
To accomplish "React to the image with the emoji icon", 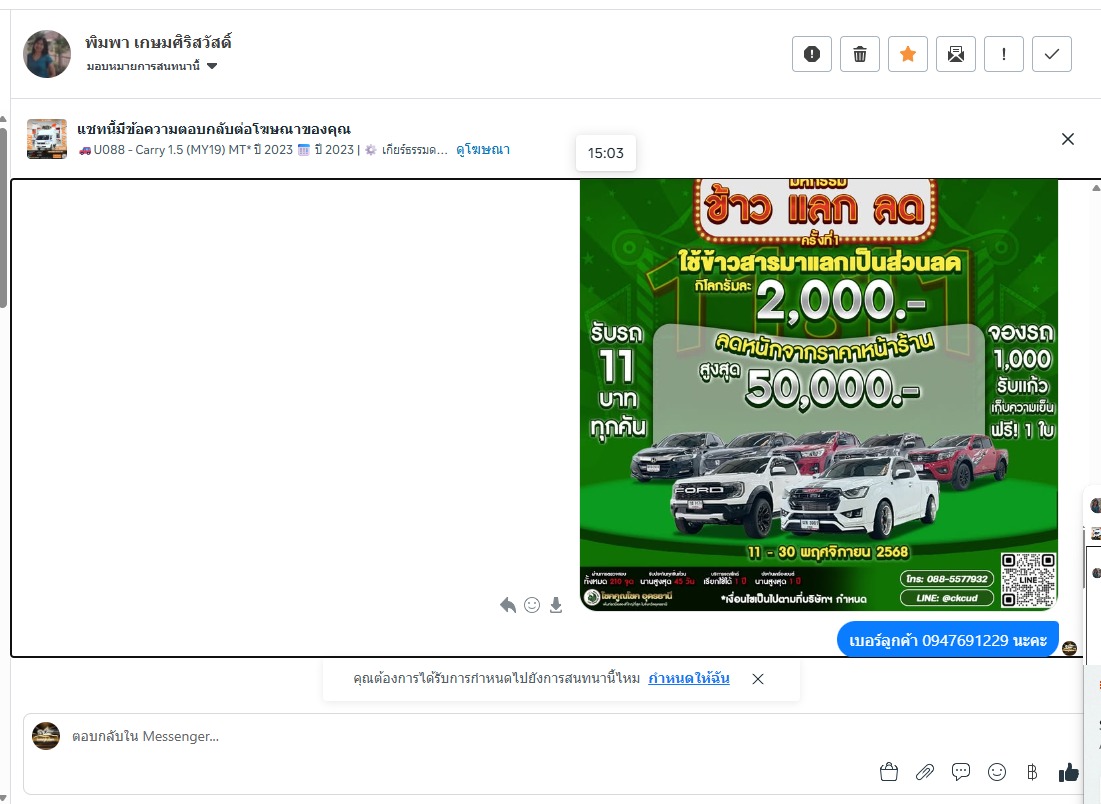I will click(x=532, y=605).
